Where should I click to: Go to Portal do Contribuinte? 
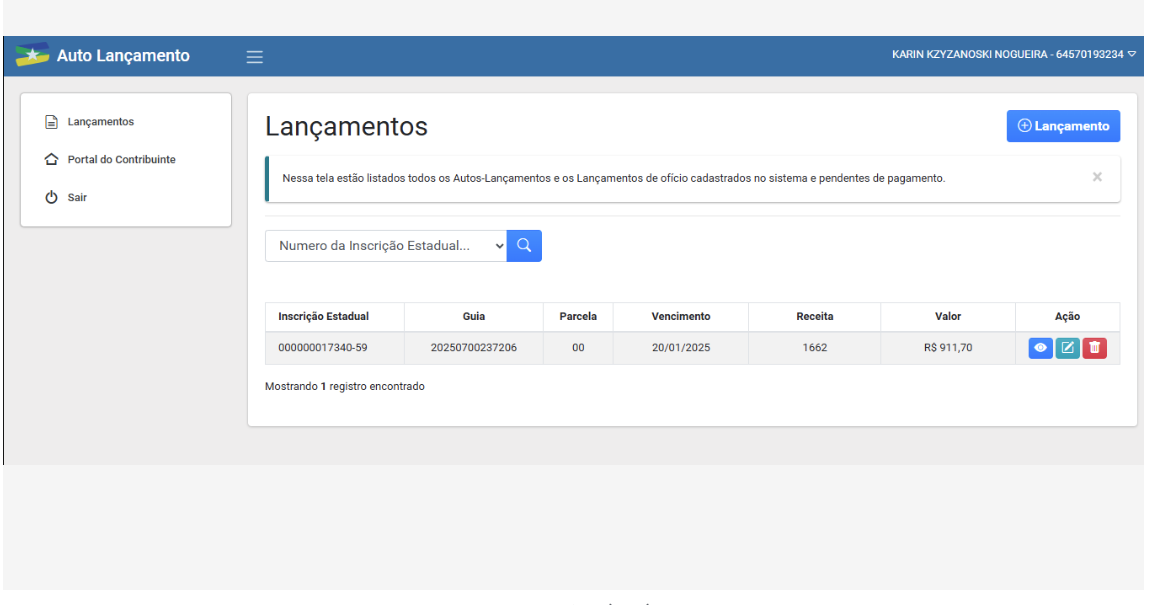120,160
